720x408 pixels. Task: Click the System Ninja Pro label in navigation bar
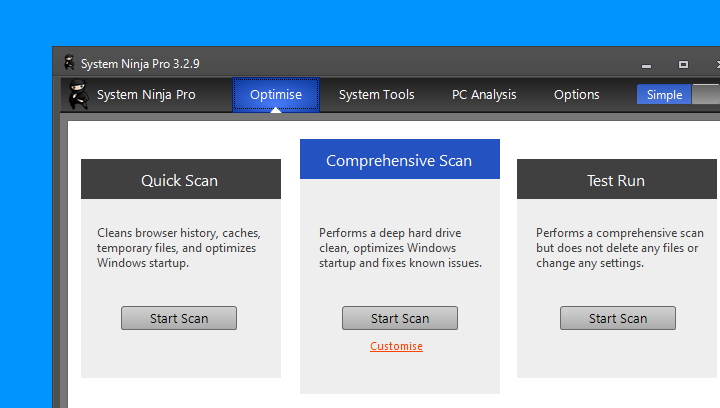[x=146, y=95]
